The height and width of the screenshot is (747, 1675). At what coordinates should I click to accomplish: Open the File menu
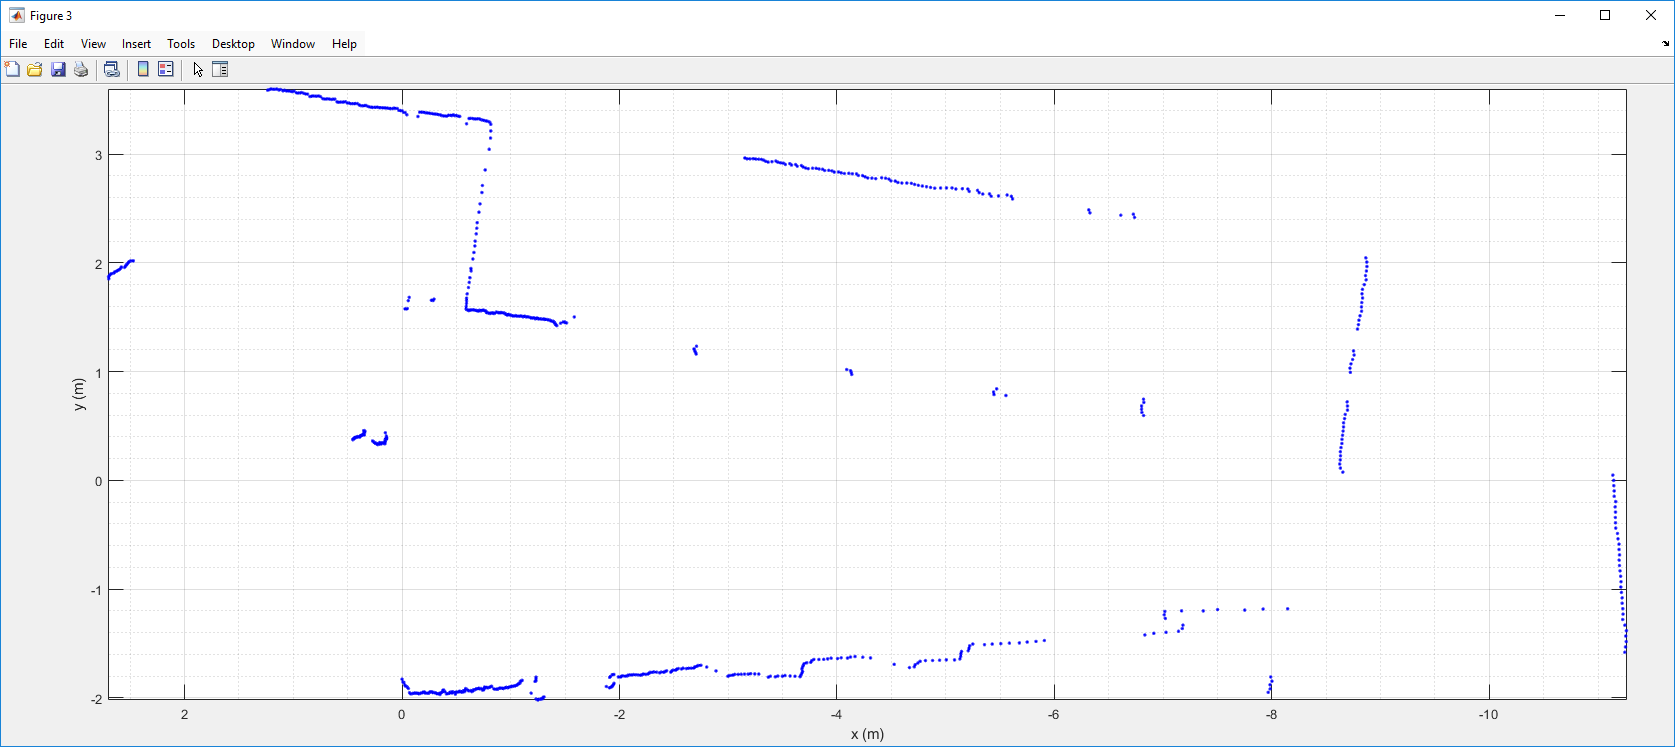pyautogui.click(x=18, y=44)
